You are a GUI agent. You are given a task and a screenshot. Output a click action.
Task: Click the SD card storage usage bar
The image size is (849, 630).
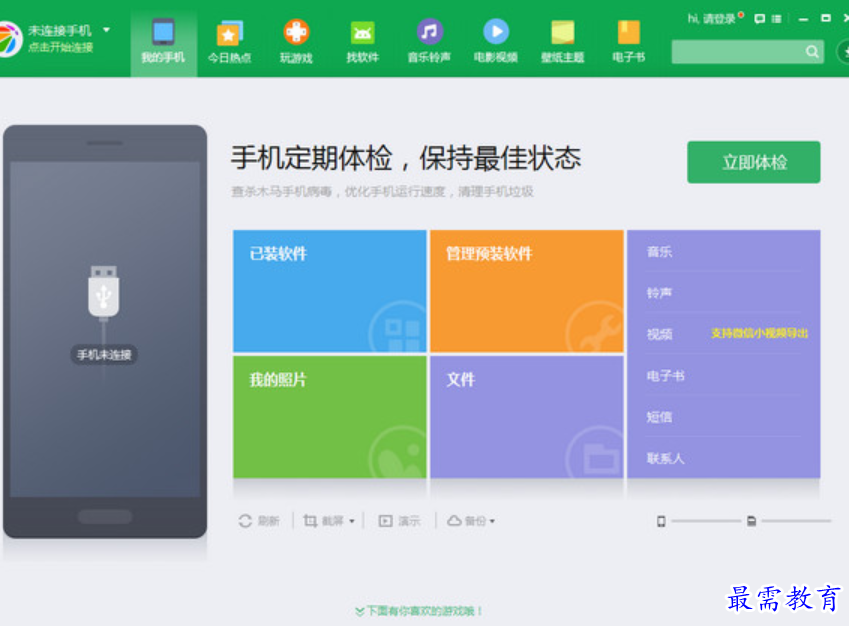(796, 521)
